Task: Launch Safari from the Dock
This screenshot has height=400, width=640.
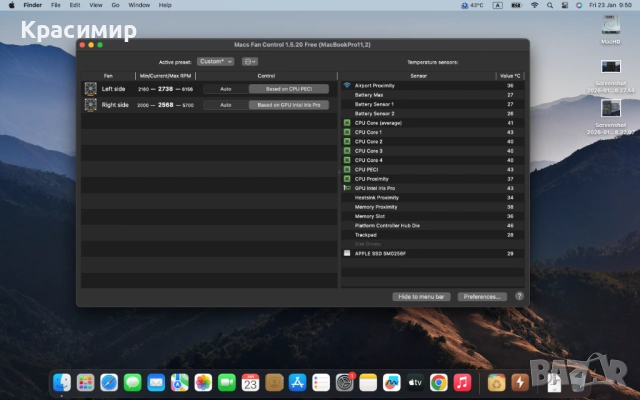Action: [109, 383]
